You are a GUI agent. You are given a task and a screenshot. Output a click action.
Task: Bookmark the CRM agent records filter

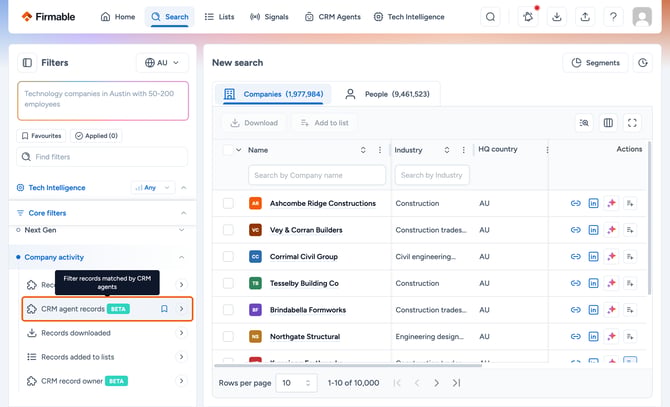164,309
